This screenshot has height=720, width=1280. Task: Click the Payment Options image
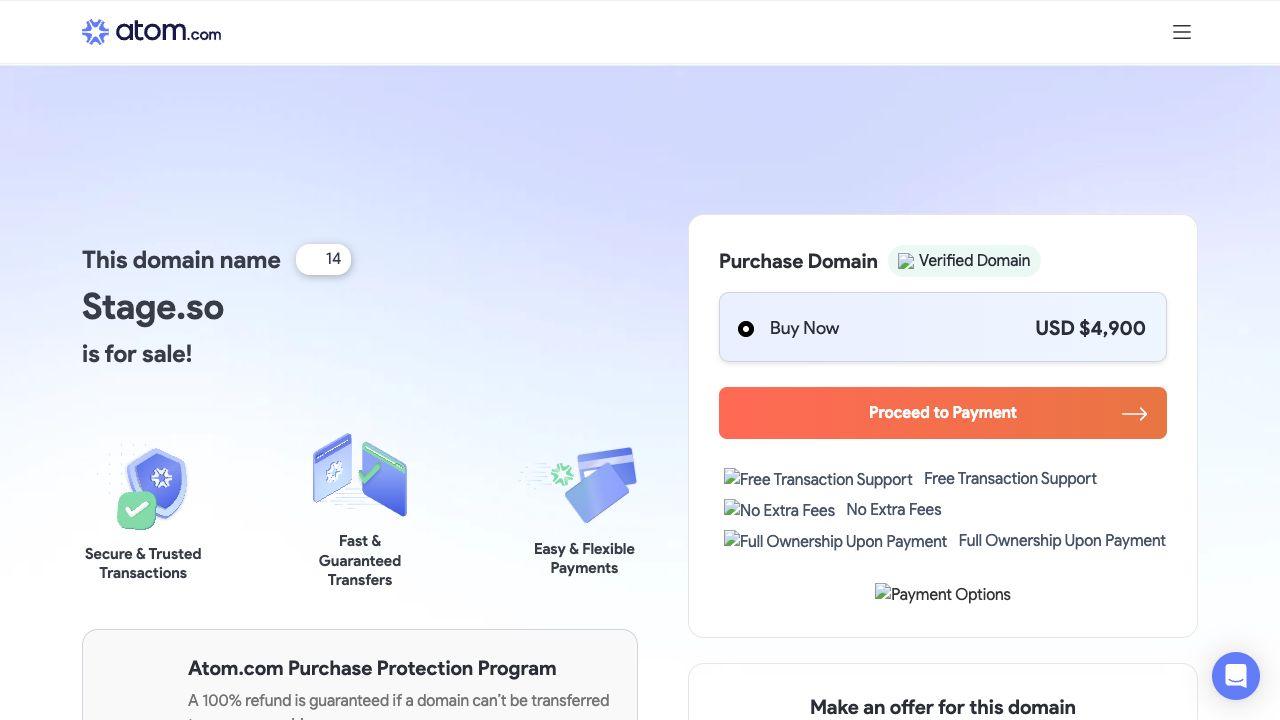tap(942, 594)
